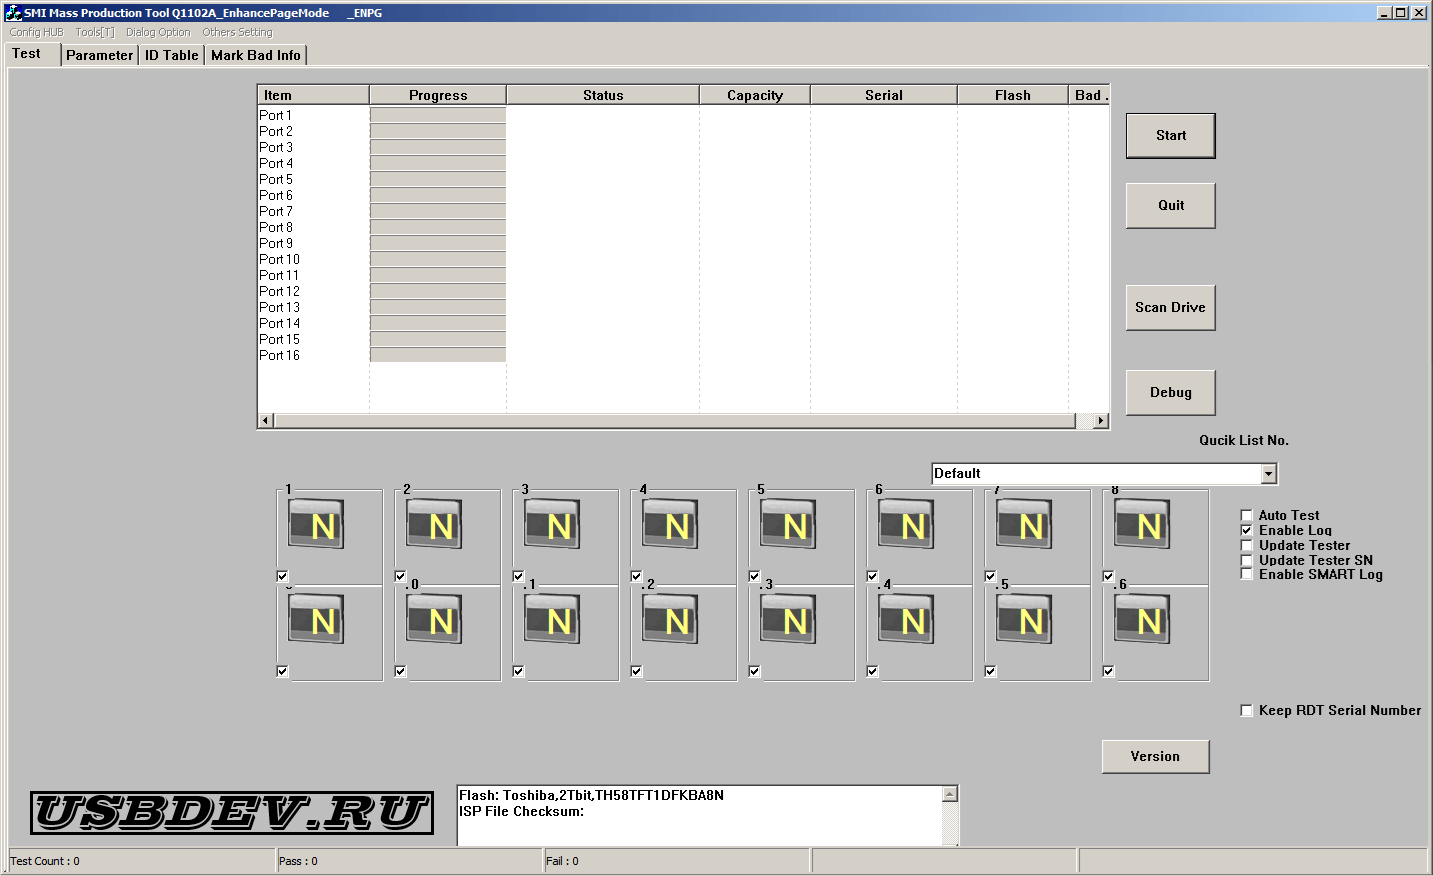Image resolution: width=1433 pixels, height=876 pixels.
Task: Switch to the Parameter tab
Action: [99, 55]
